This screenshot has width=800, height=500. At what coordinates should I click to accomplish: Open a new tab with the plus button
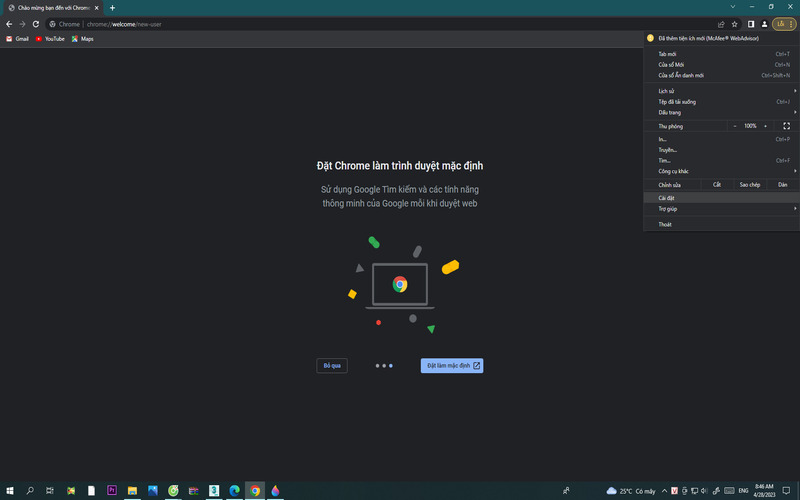[x=112, y=8]
